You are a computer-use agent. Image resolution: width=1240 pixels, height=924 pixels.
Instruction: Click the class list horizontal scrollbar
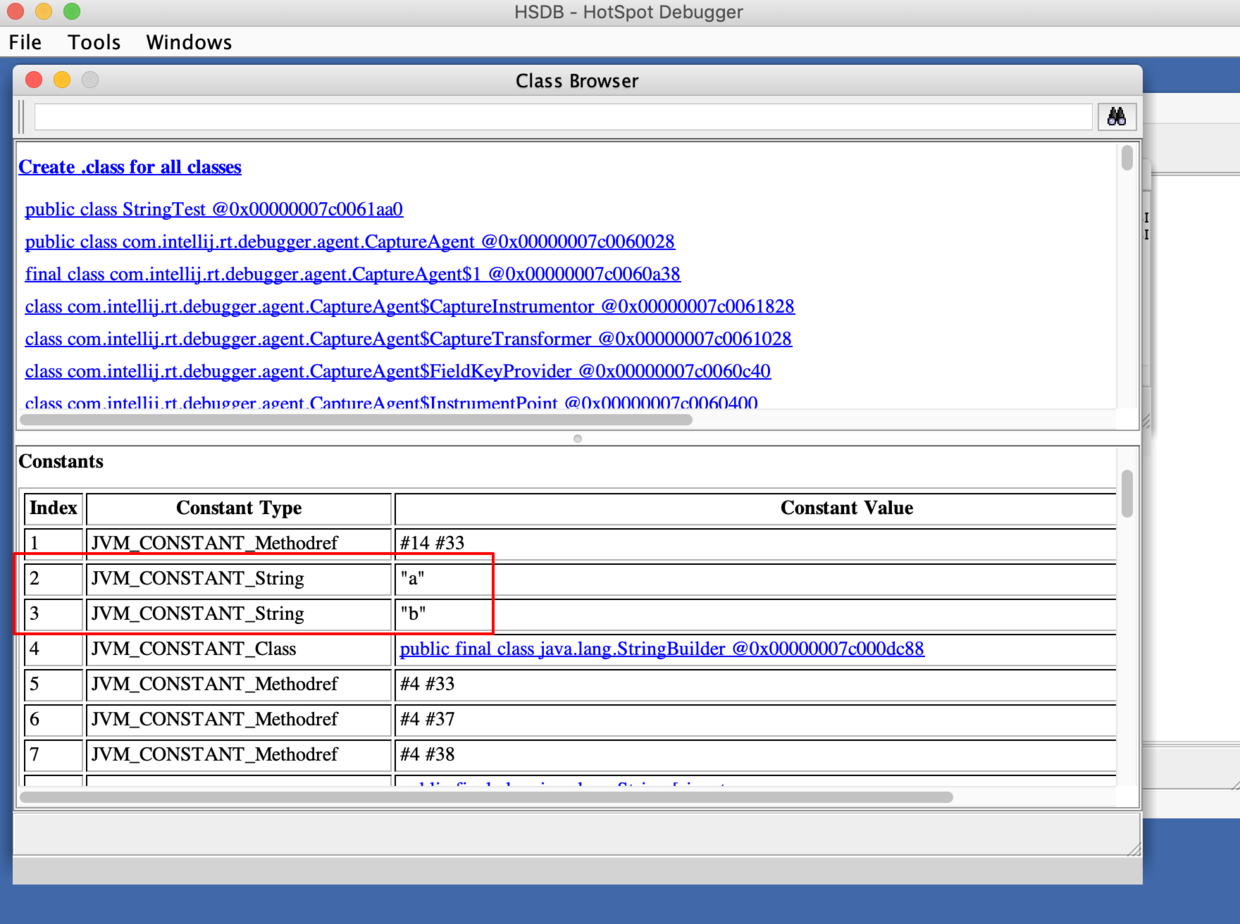[x=355, y=420]
